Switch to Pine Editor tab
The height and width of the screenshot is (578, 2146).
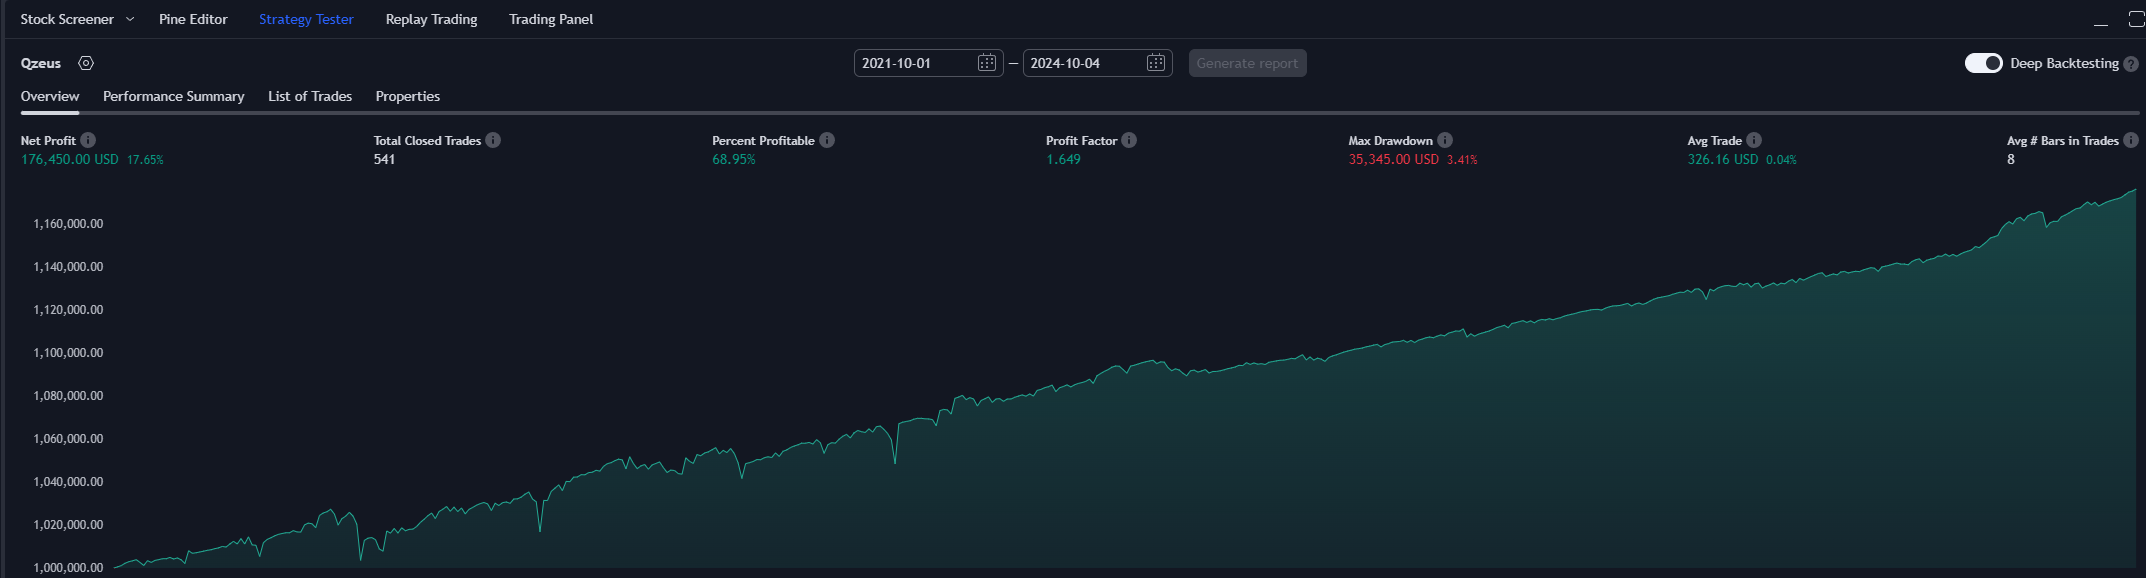pyautogui.click(x=193, y=19)
